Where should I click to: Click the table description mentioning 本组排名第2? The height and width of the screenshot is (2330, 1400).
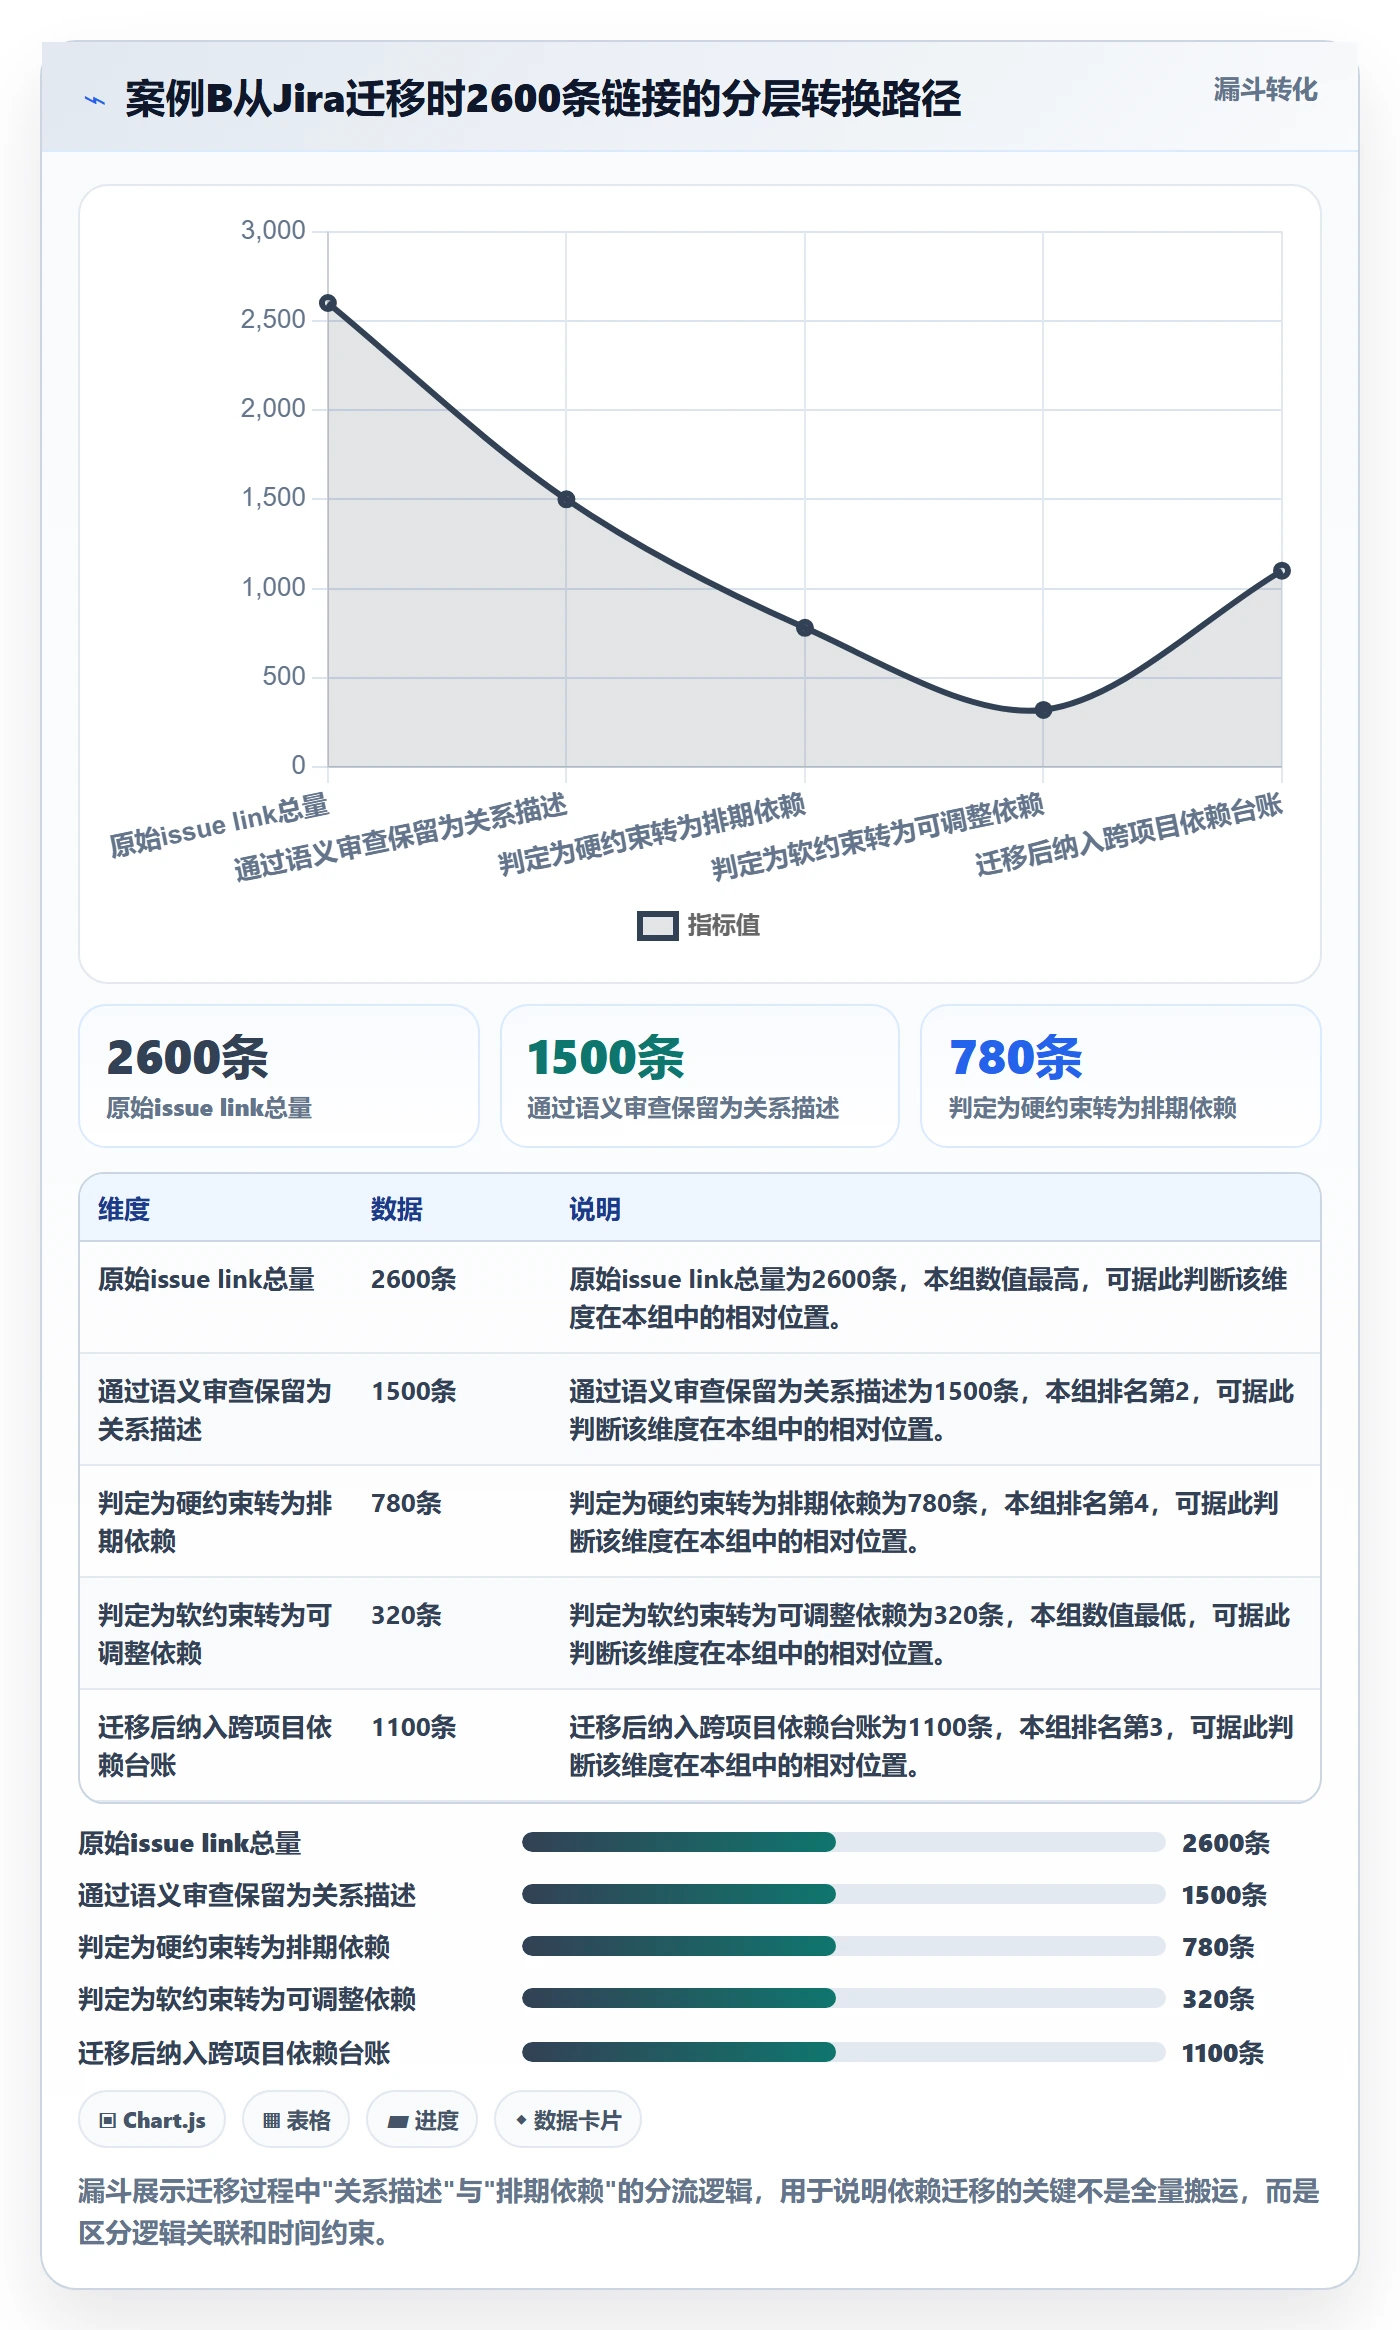coord(932,1410)
